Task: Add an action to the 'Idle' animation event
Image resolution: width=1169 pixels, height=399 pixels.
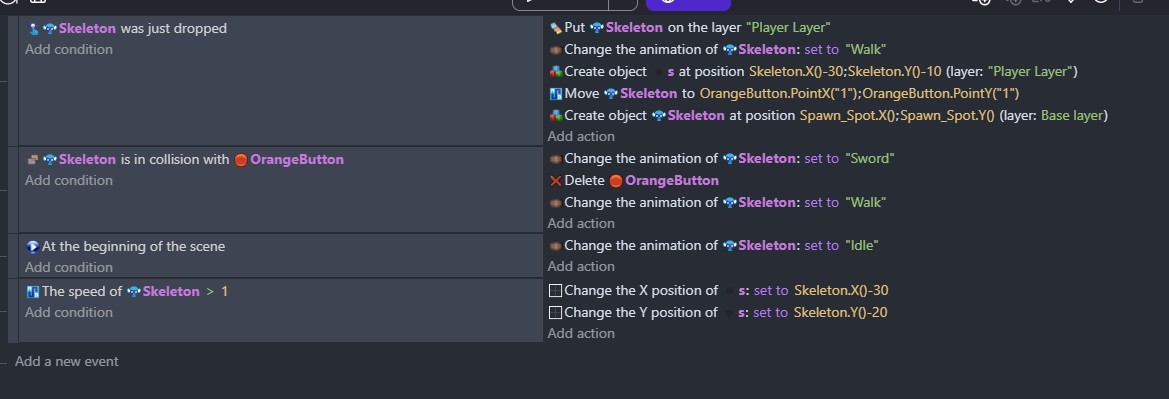Action: 581,267
